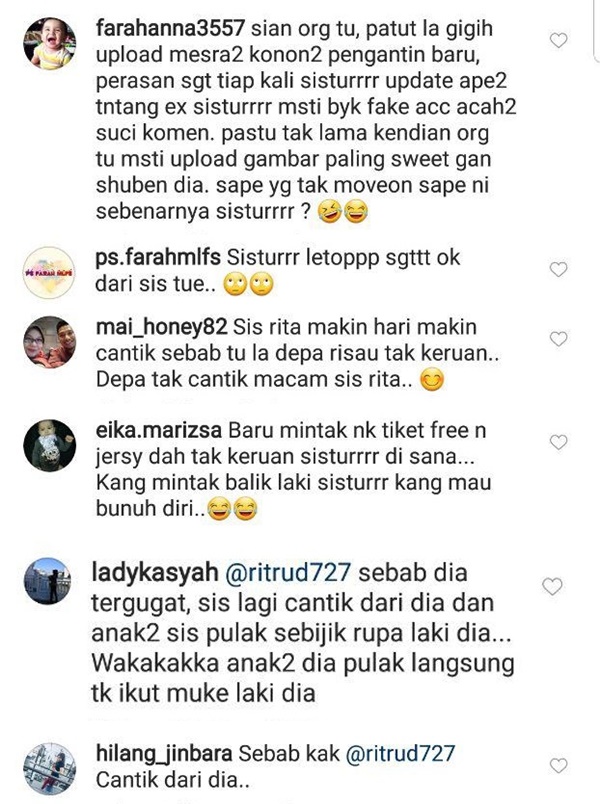Like farahanna3557's comment with the heart

[x=558, y=40]
